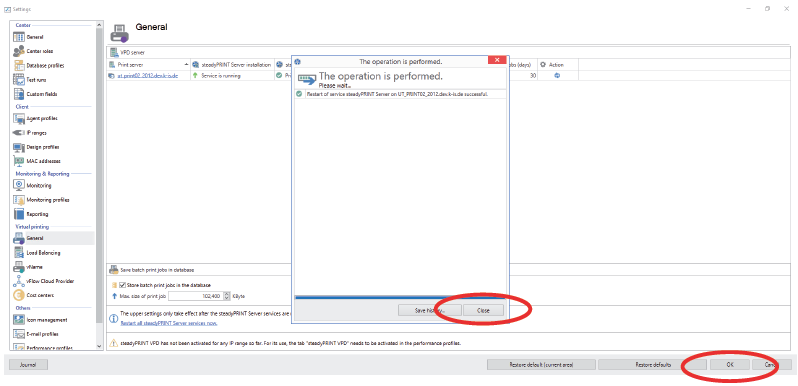The height and width of the screenshot is (386, 798).
Task: Click the Print server column sort arrow
Action: [x=186, y=65]
